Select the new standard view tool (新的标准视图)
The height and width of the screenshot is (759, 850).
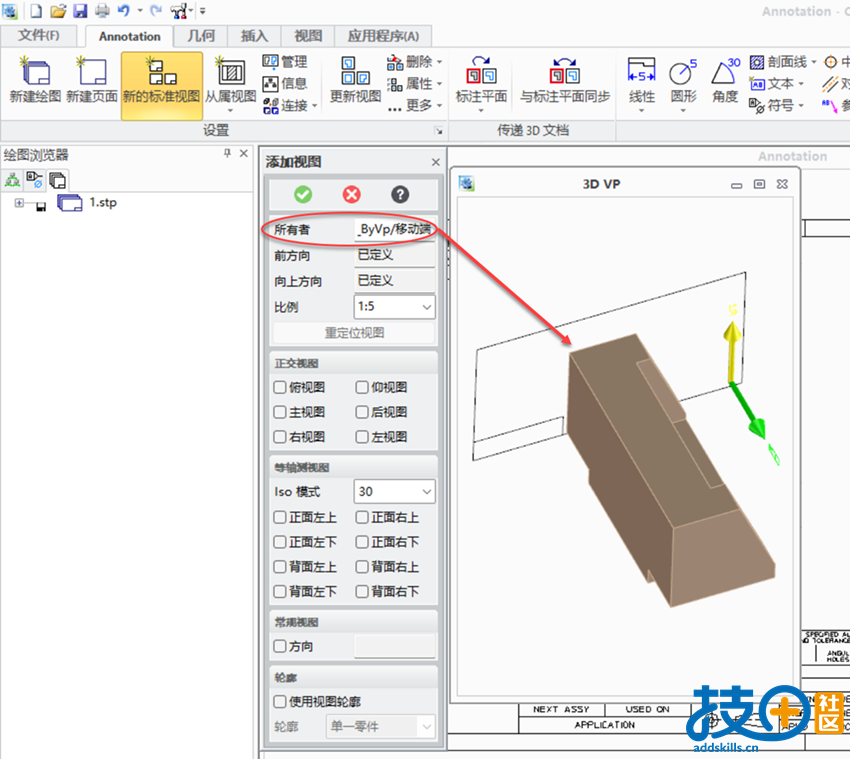point(162,85)
